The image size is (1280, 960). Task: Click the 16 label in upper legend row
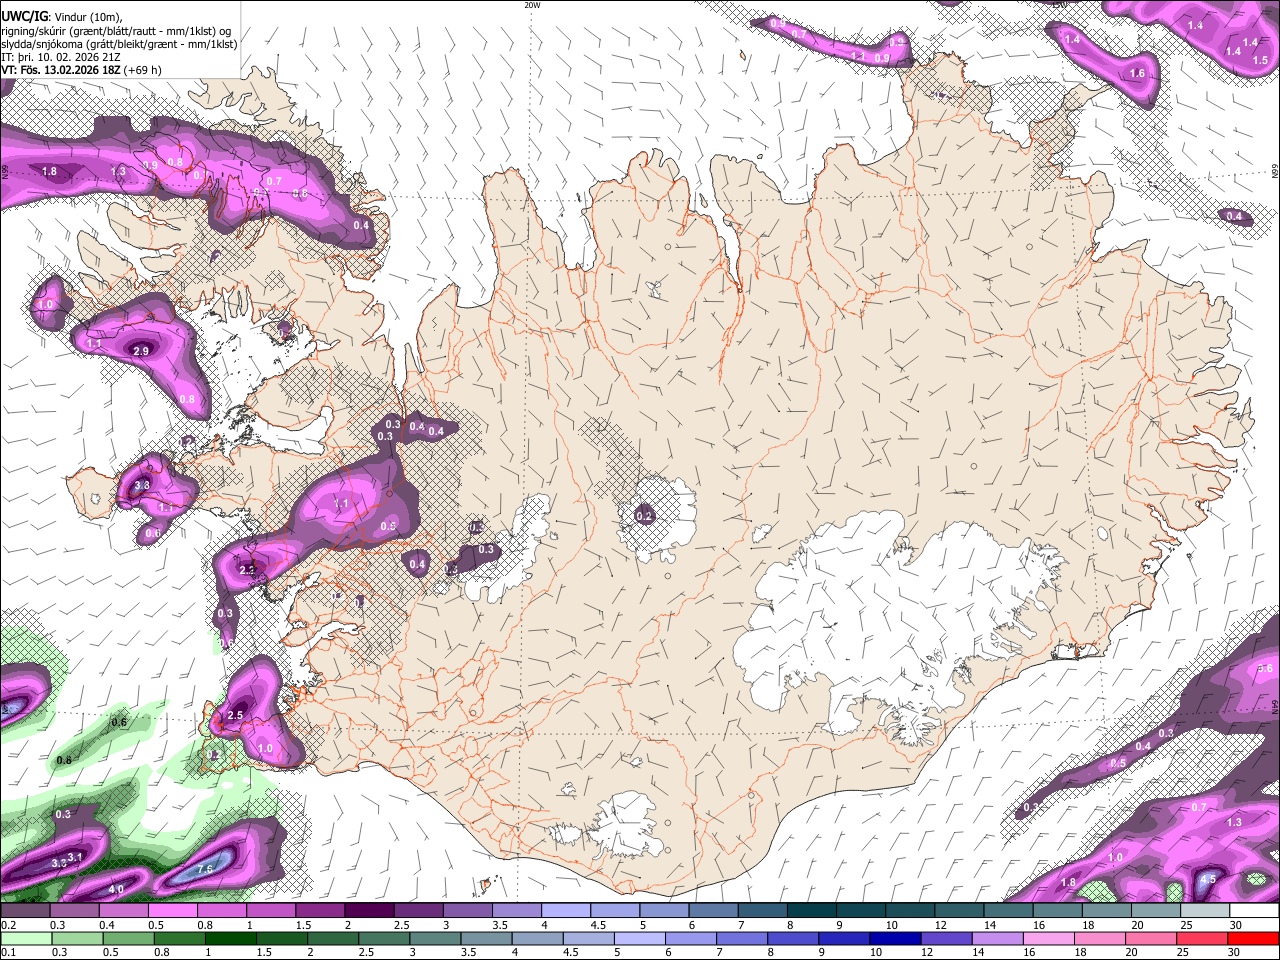[1040, 925]
